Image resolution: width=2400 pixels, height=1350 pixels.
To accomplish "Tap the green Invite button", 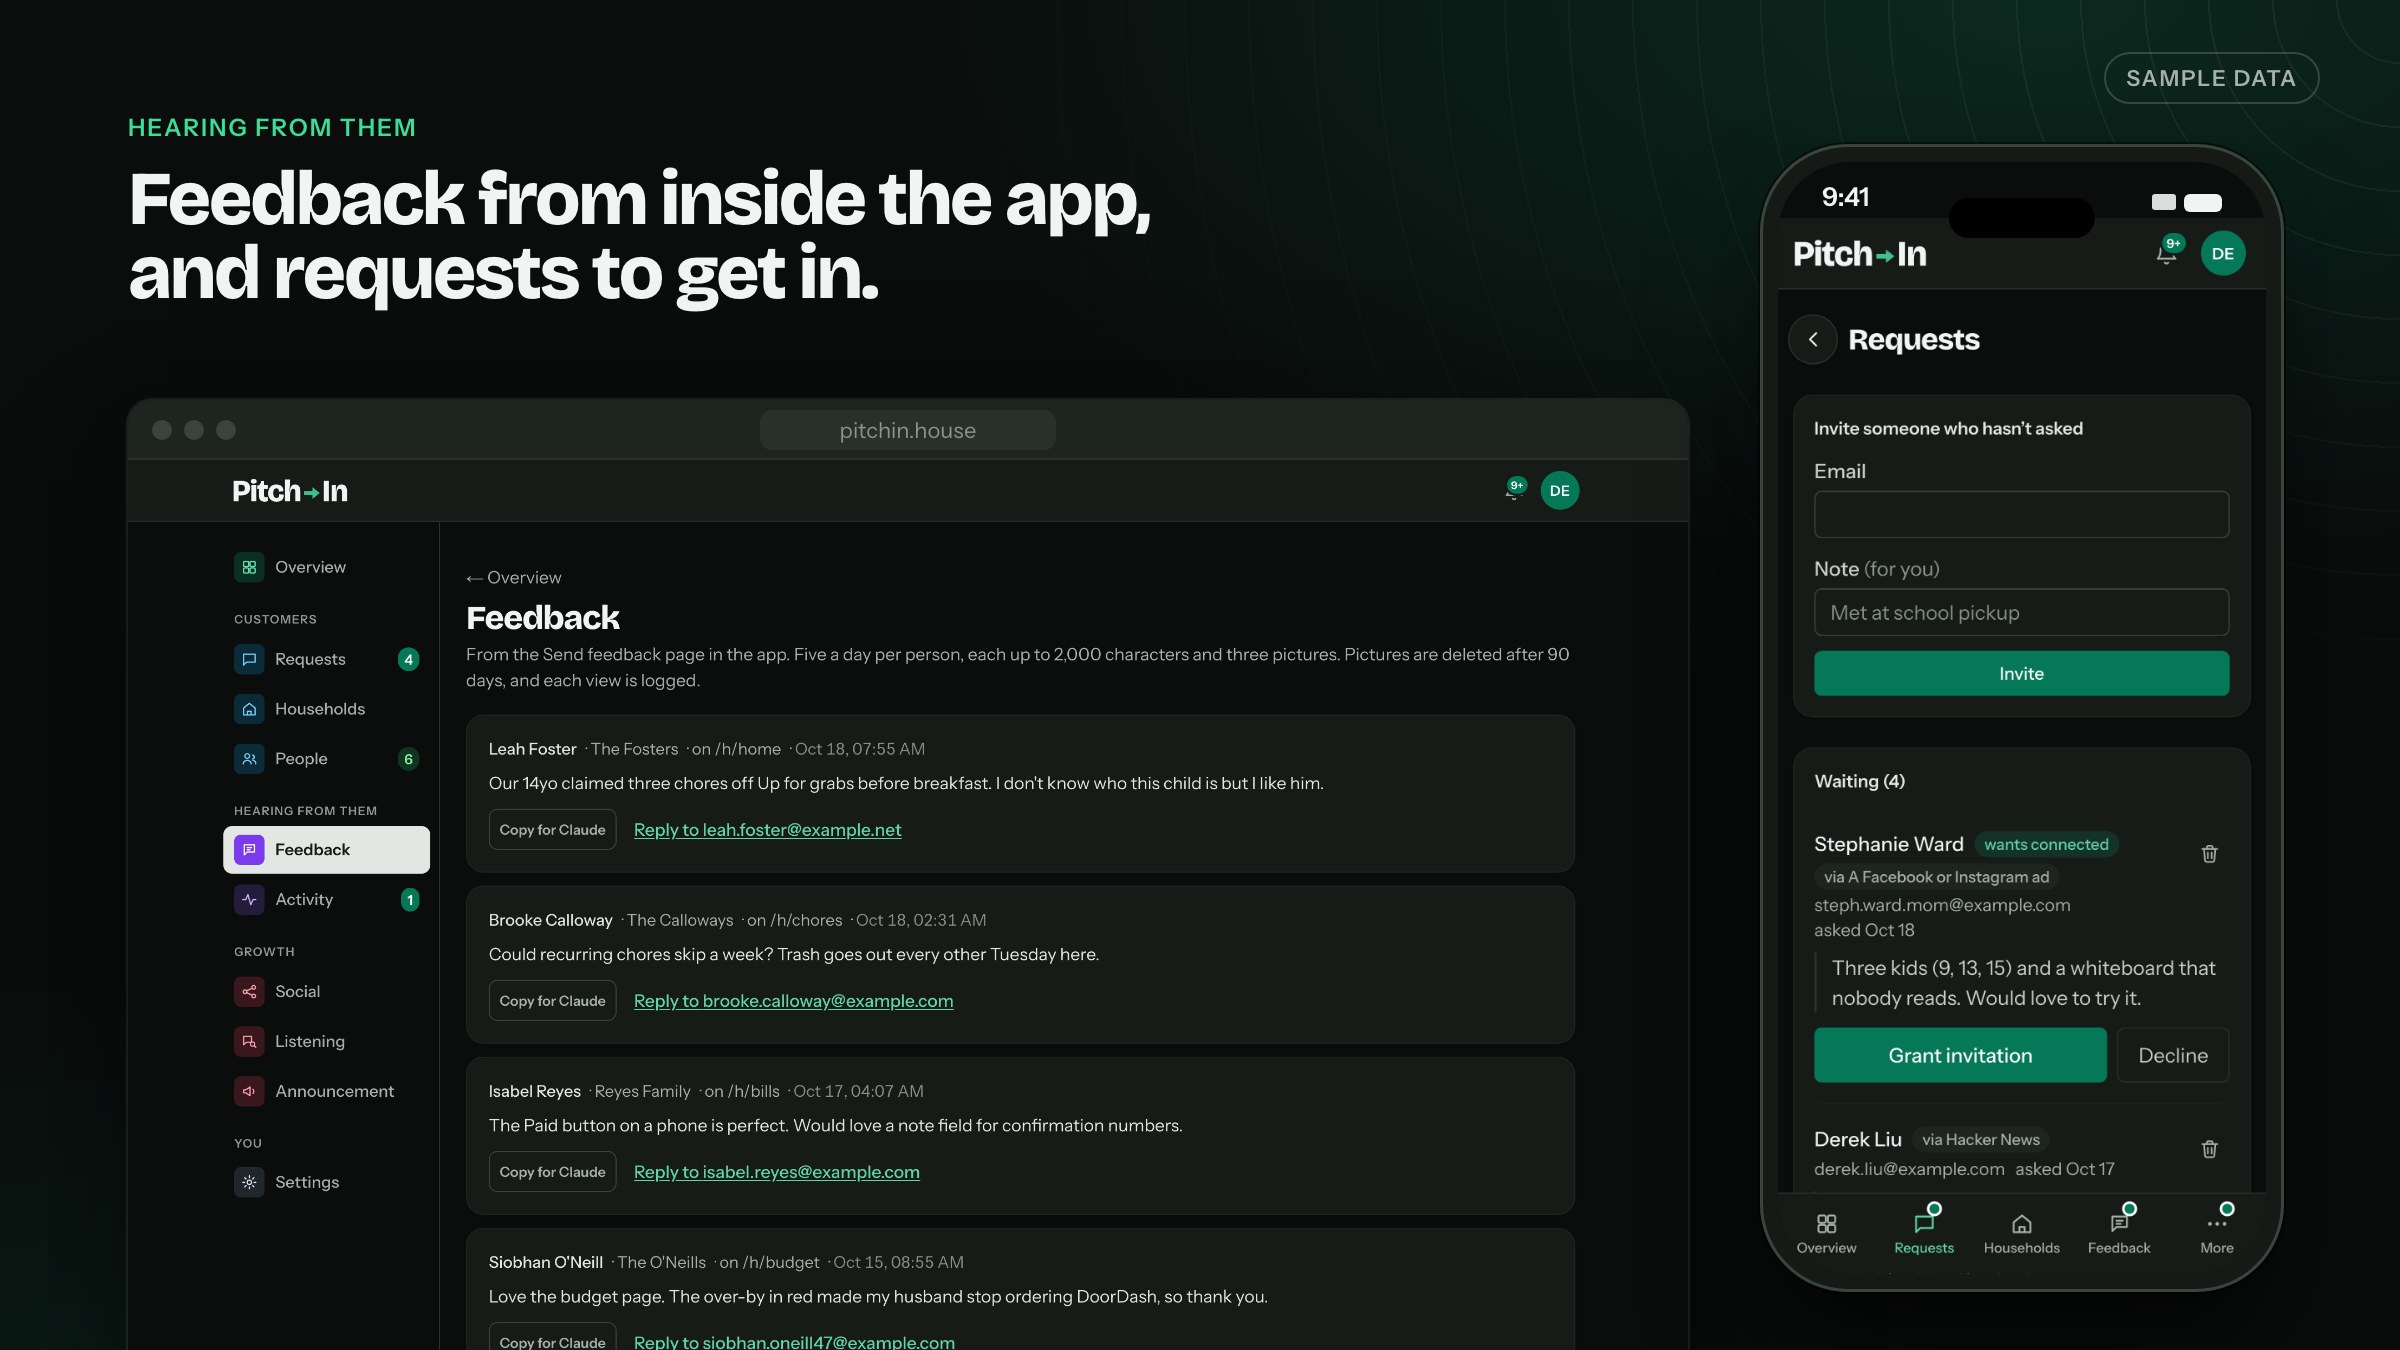I will pyautogui.click(x=2022, y=673).
